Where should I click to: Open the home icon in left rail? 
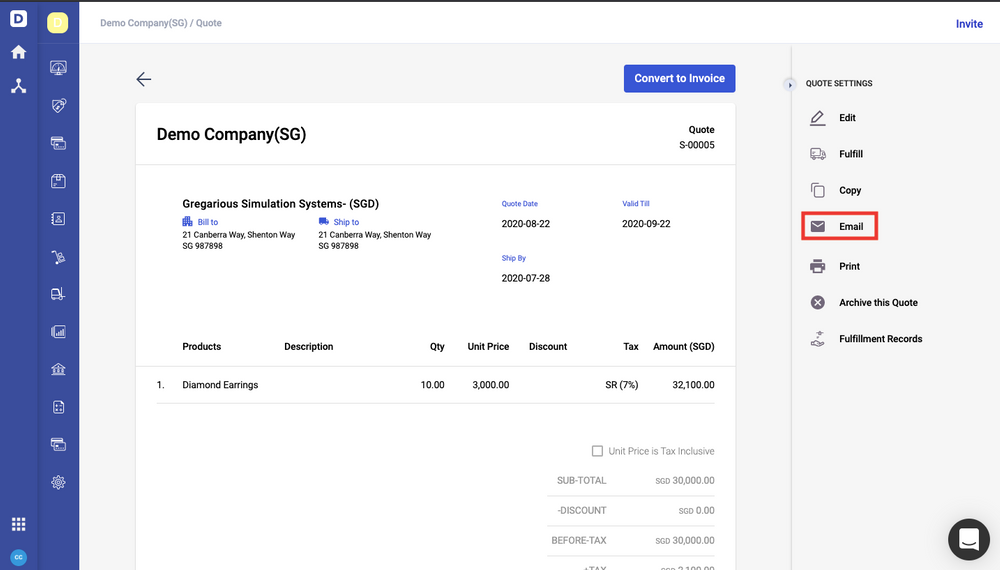pos(18,52)
